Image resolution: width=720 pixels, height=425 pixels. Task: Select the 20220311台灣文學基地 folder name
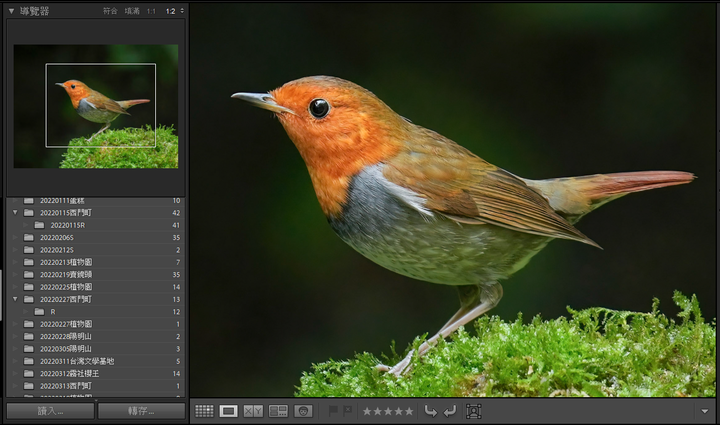pos(77,361)
